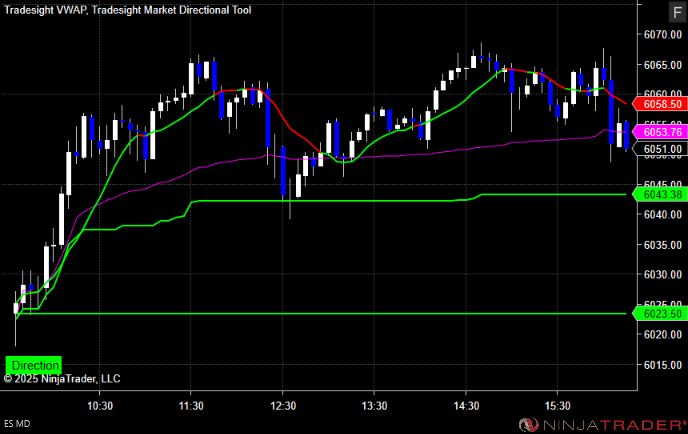Click the 6040.00 price axis label
This screenshot has width=688, height=434.
click(663, 215)
